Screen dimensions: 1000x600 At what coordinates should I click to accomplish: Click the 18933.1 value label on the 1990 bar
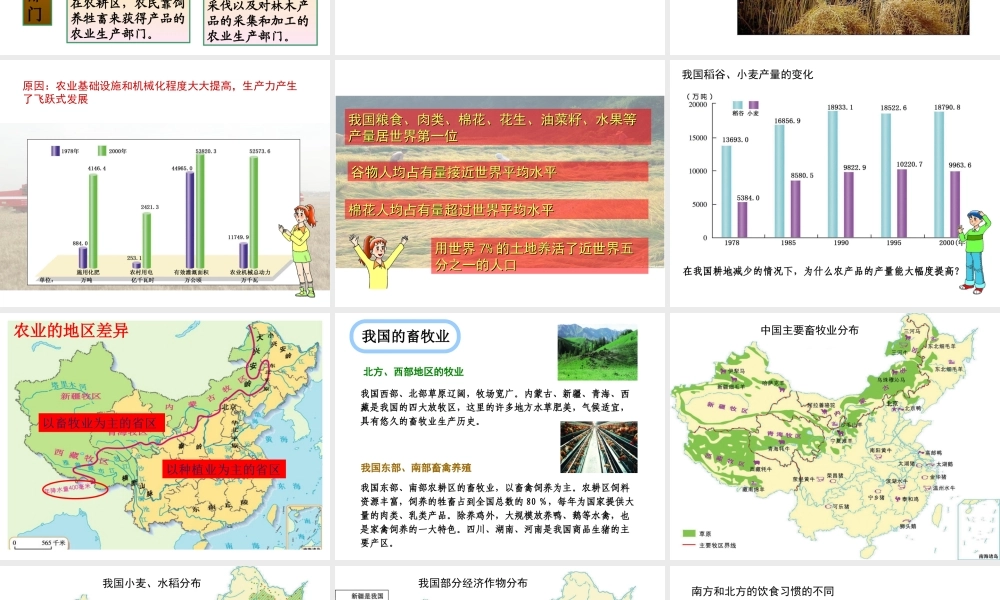pyautogui.click(x=840, y=107)
